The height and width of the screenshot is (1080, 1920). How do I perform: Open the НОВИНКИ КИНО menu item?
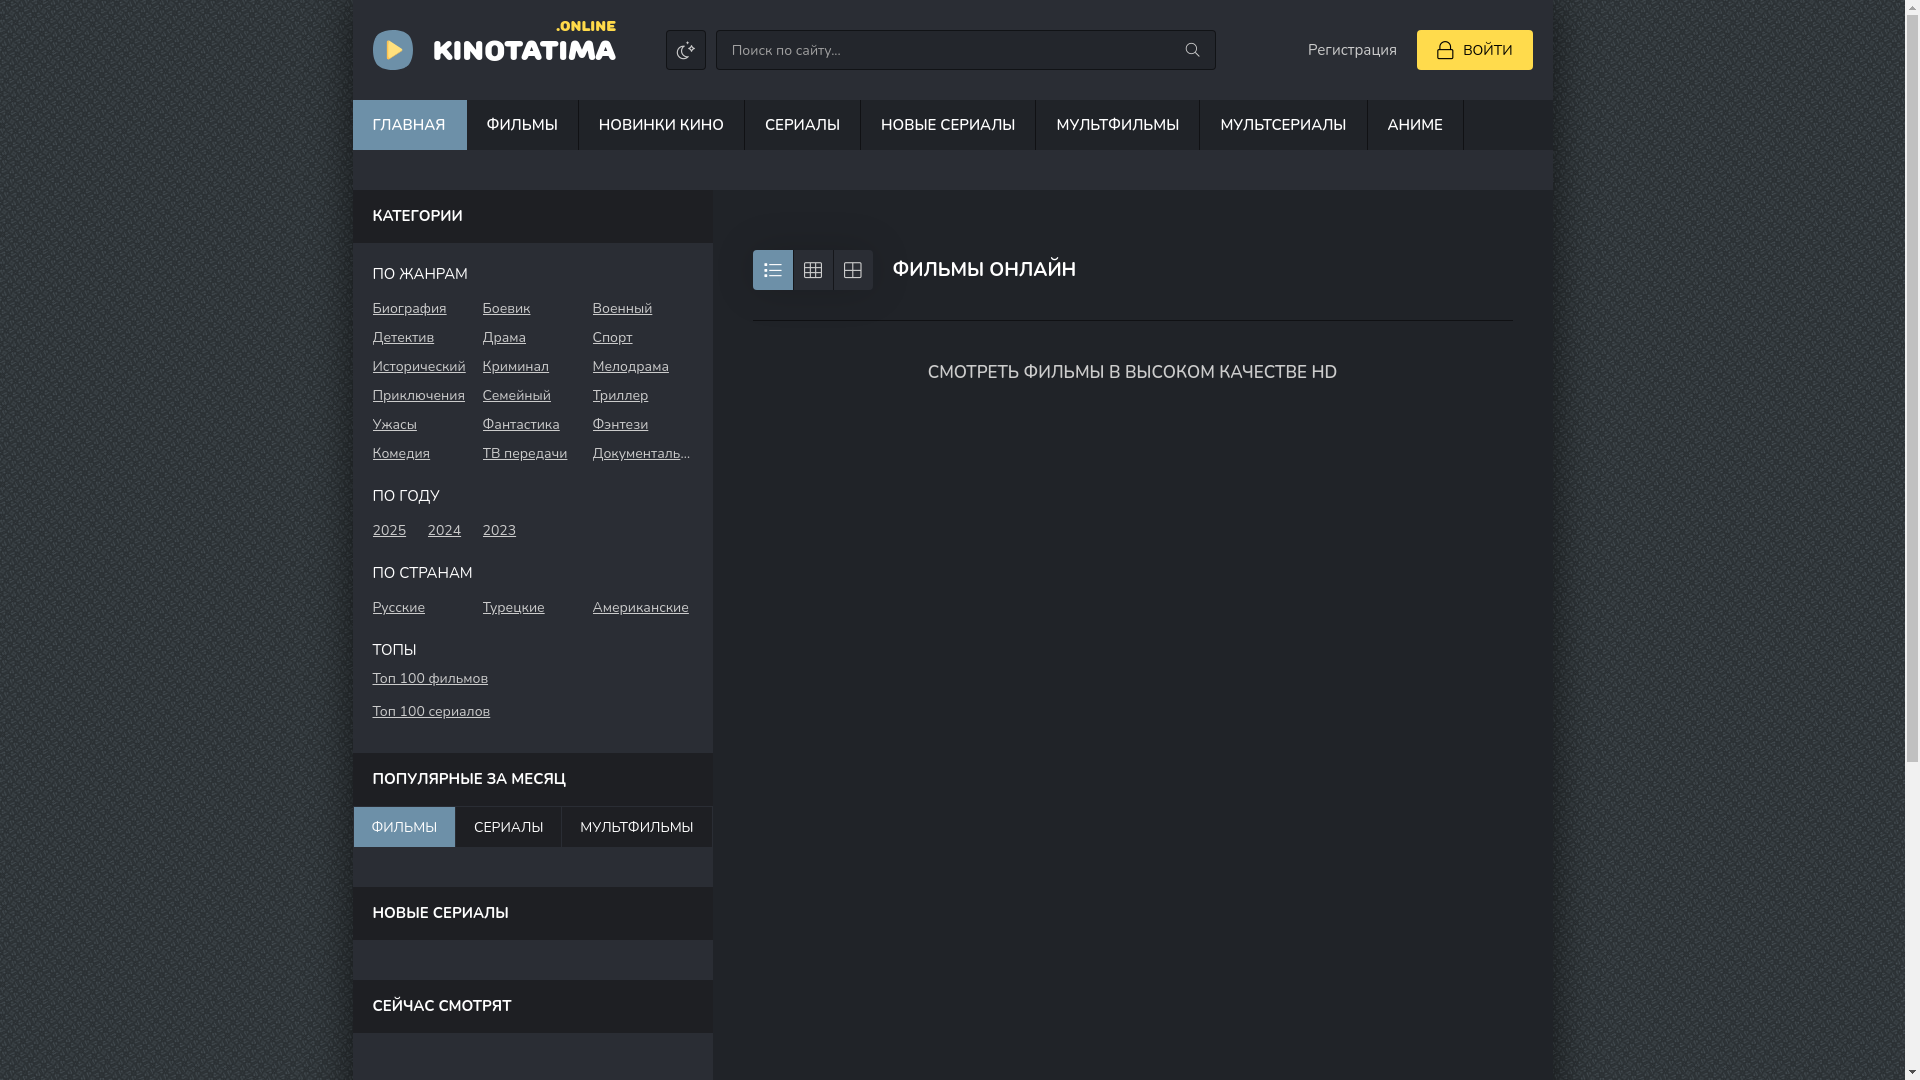pos(661,125)
